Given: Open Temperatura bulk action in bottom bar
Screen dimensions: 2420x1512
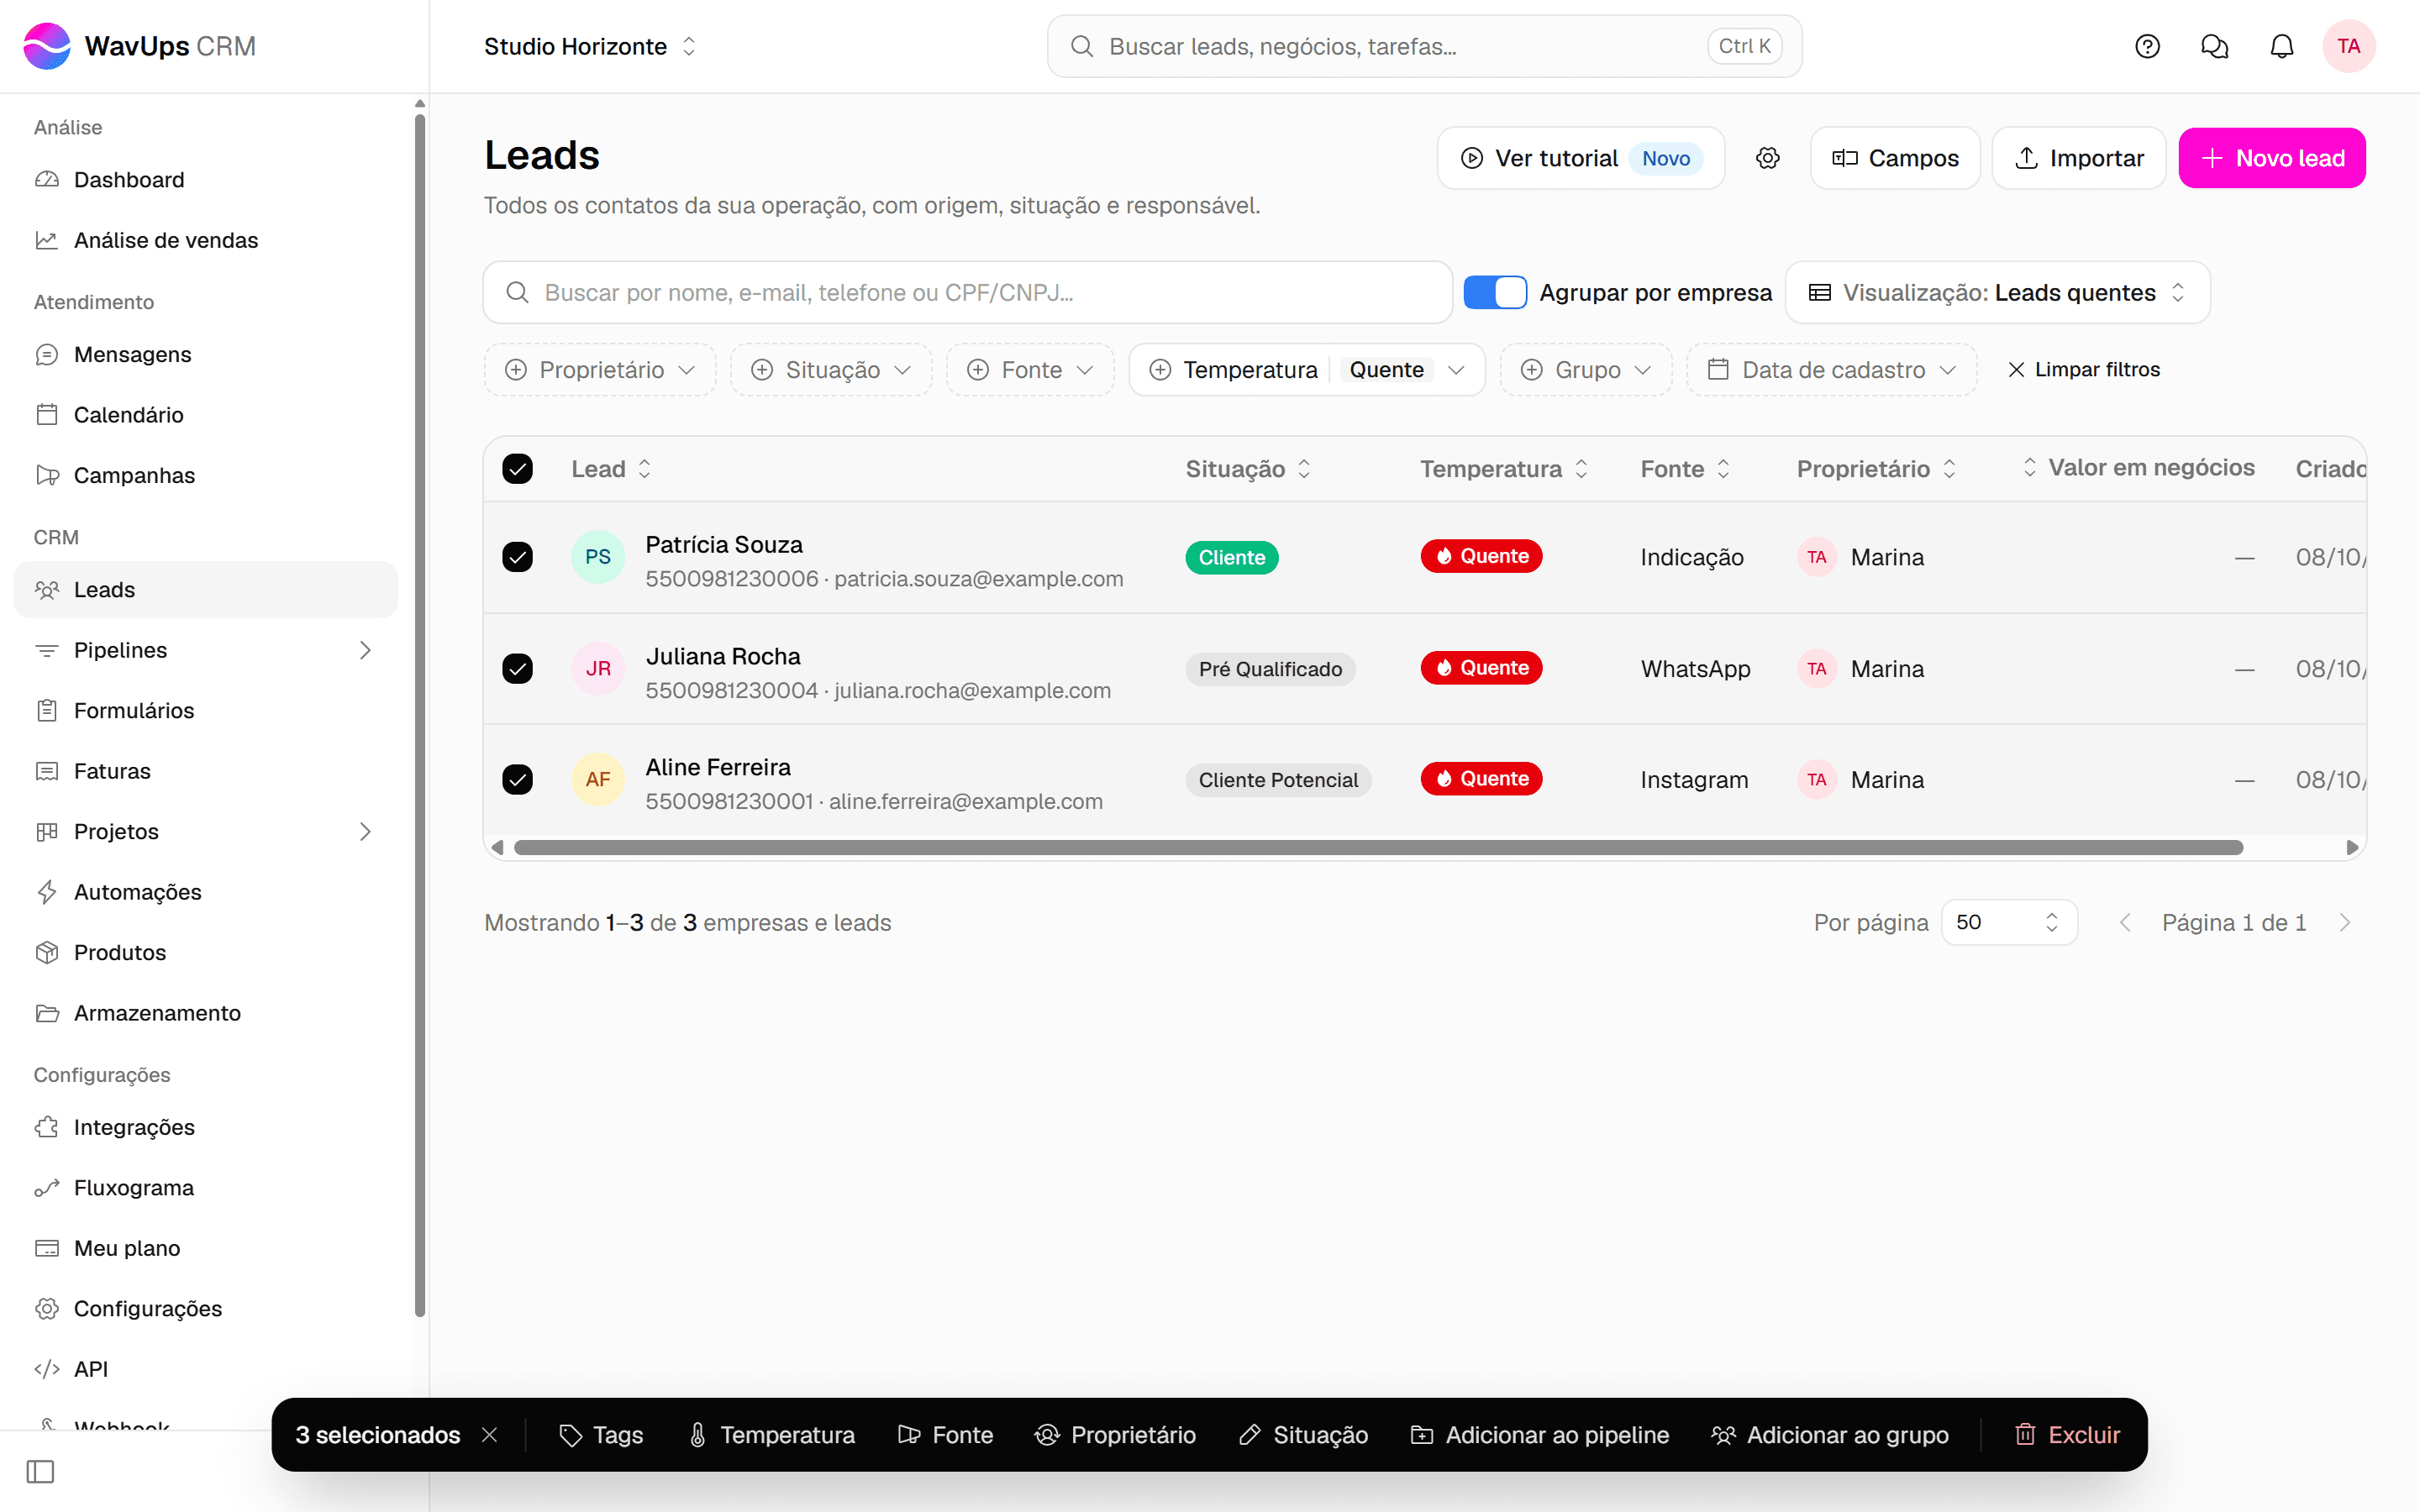Looking at the screenshot, I should 771,1435.
